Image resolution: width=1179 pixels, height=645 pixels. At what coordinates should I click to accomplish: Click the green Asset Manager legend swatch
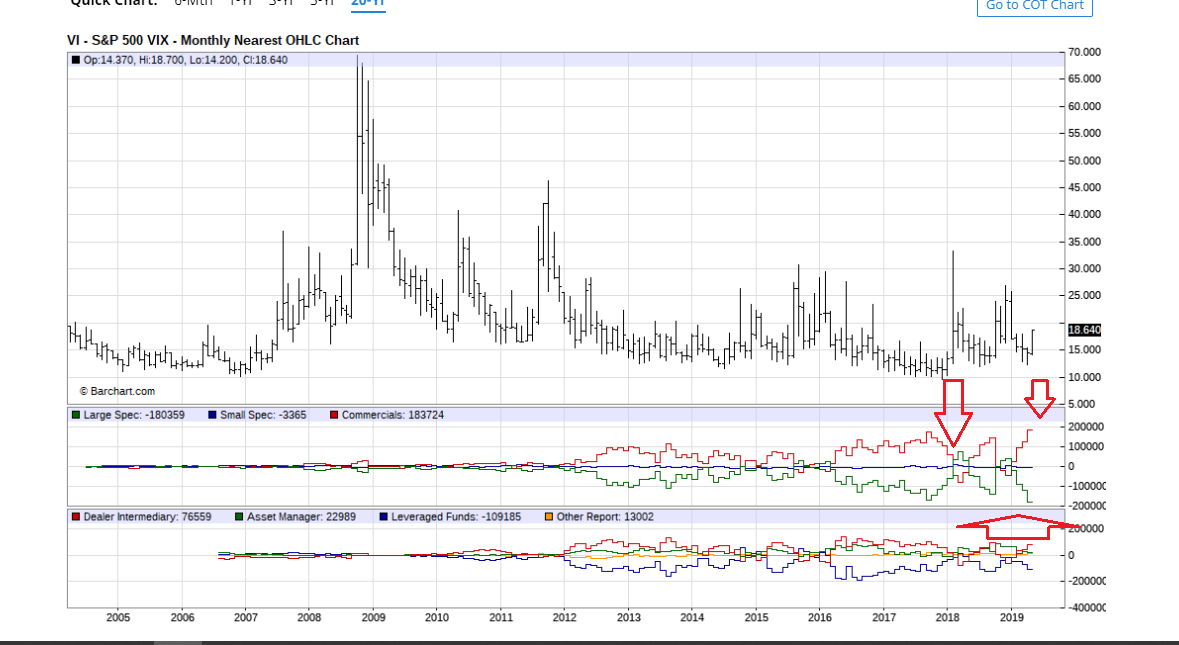pos(239,517)
